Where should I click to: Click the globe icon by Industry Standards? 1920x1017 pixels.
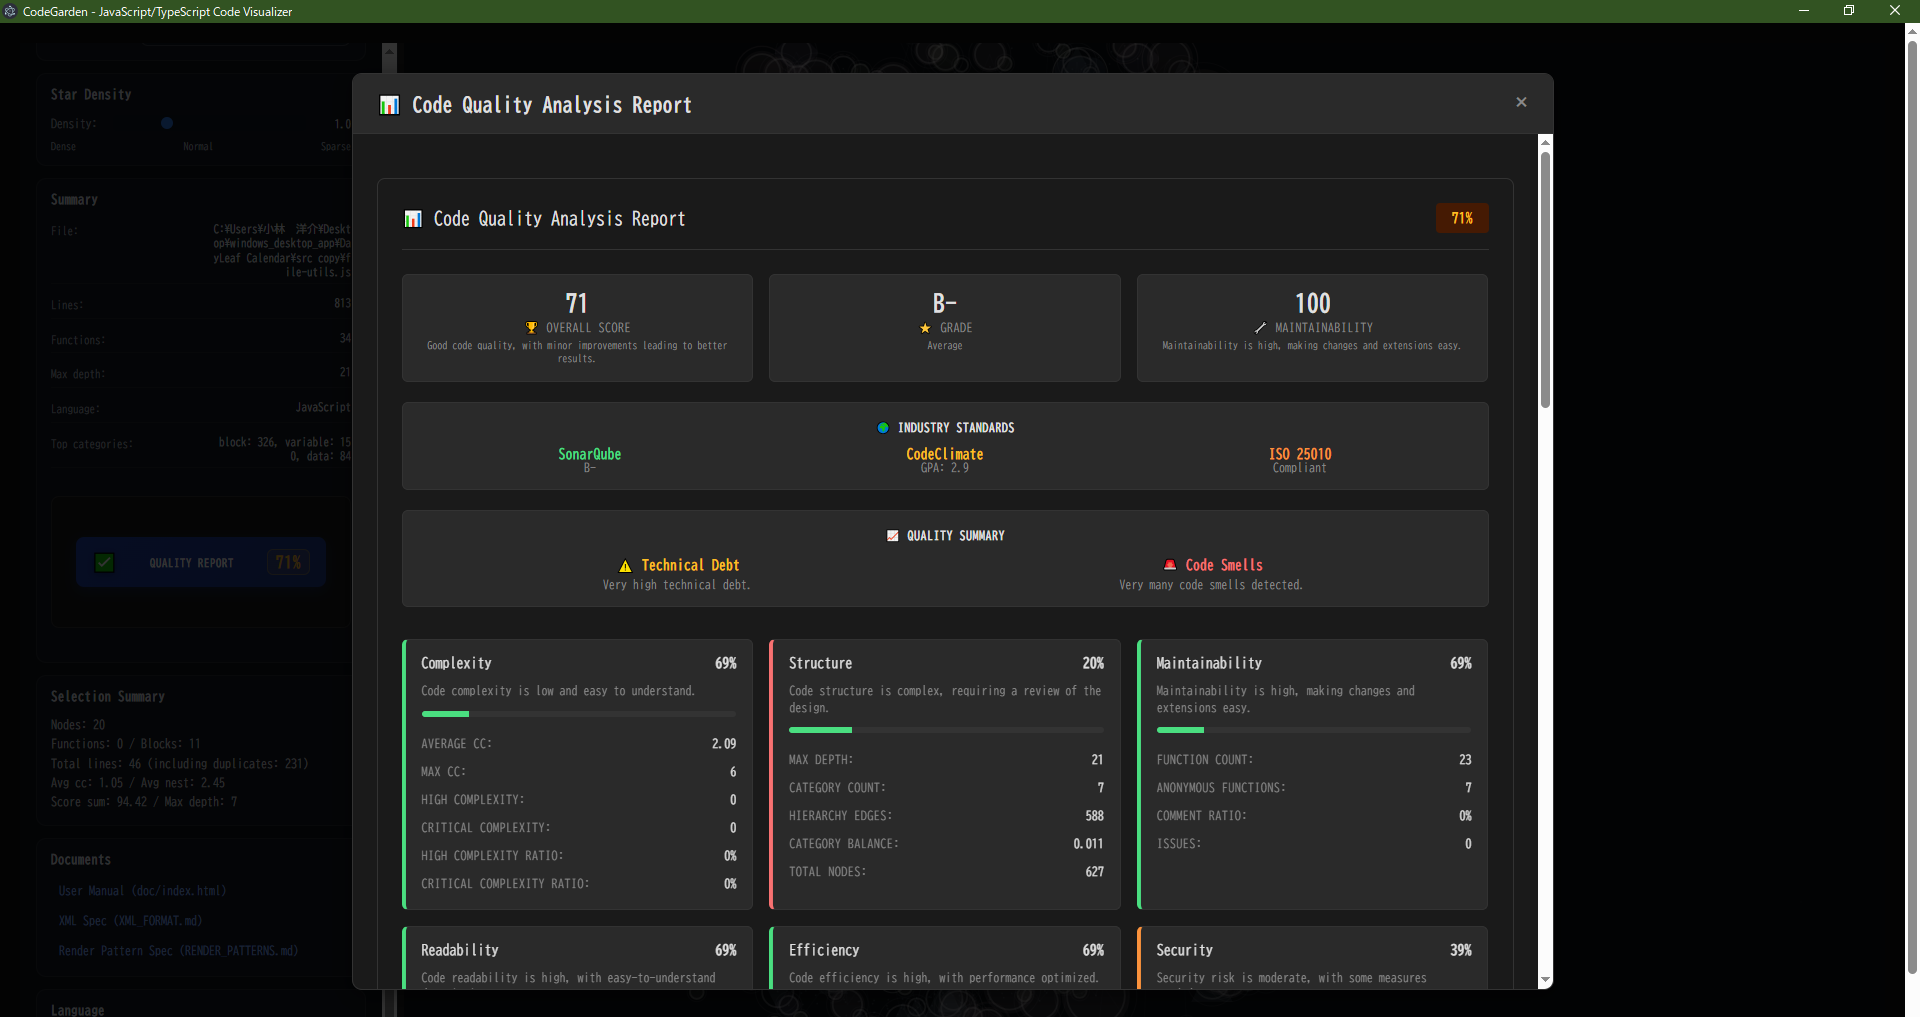883,428
